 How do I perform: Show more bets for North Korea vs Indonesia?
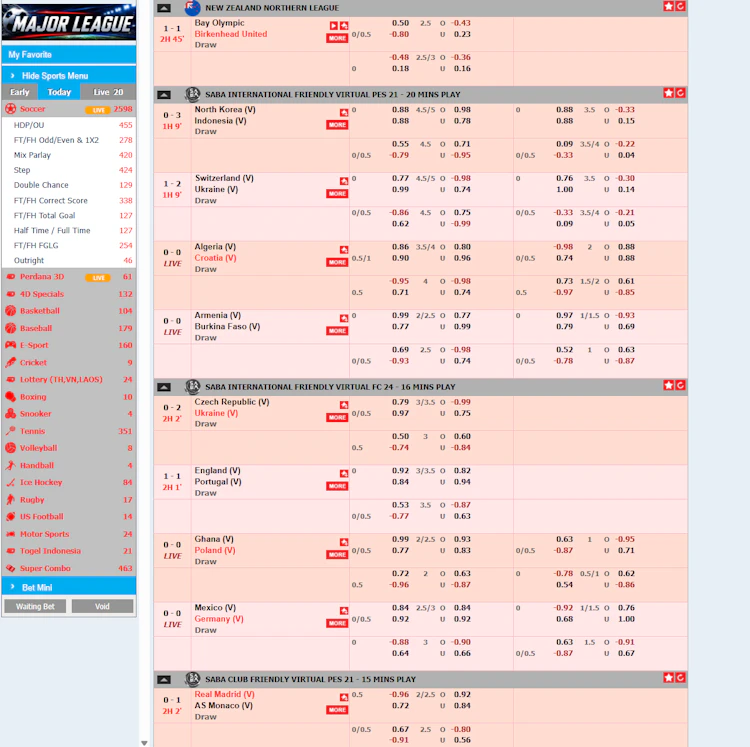[337, 125]
